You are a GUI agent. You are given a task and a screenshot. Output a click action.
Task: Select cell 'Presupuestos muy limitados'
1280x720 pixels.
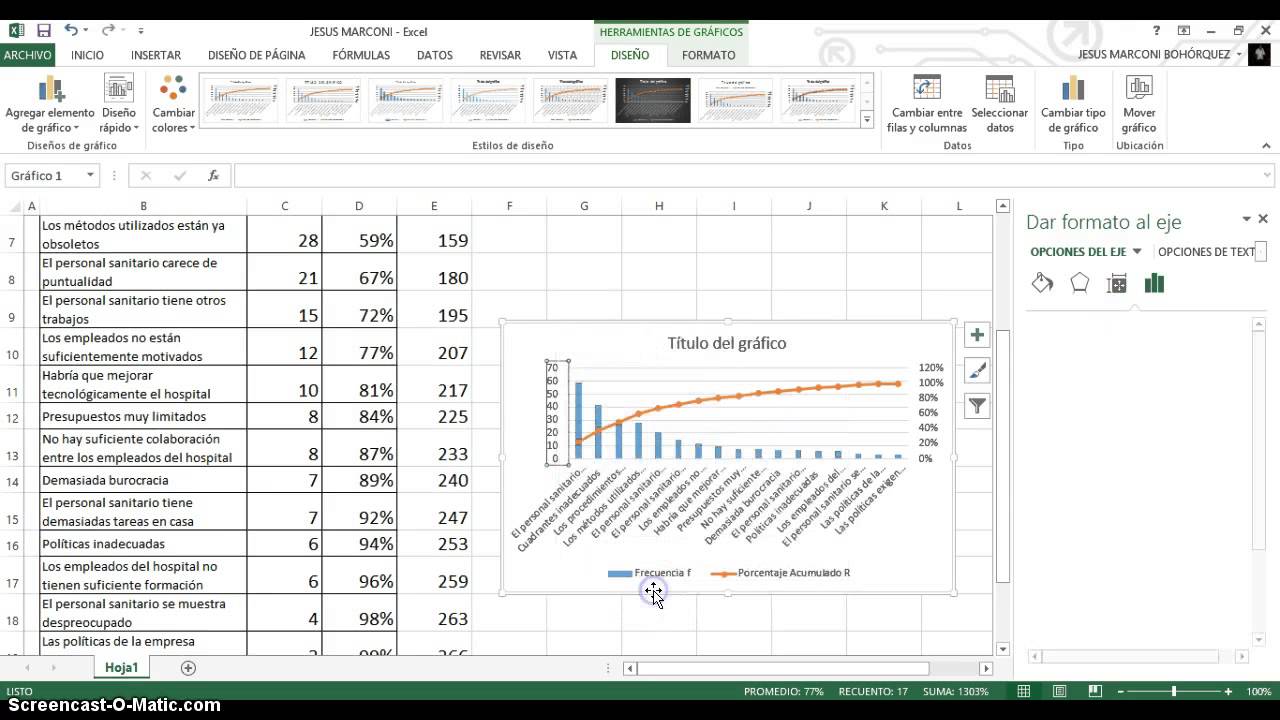pos(143,416)
